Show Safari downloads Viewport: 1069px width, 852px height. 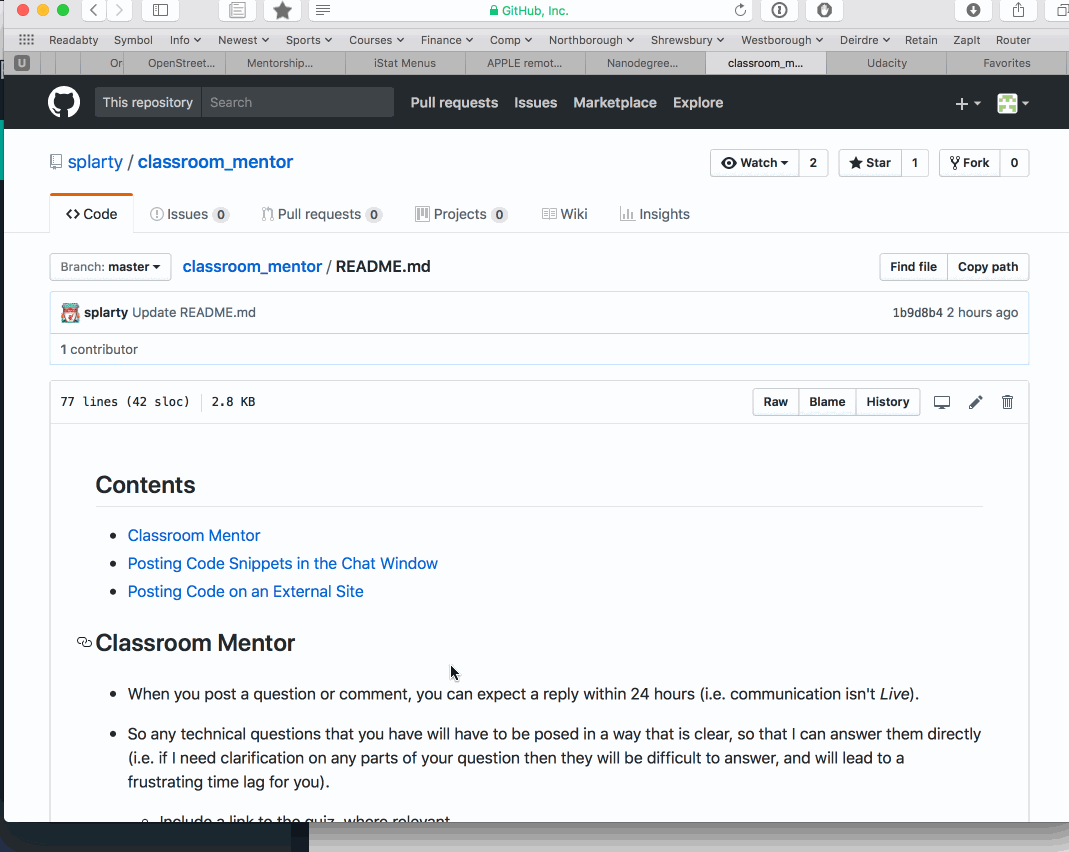click(x=973, y=10)
